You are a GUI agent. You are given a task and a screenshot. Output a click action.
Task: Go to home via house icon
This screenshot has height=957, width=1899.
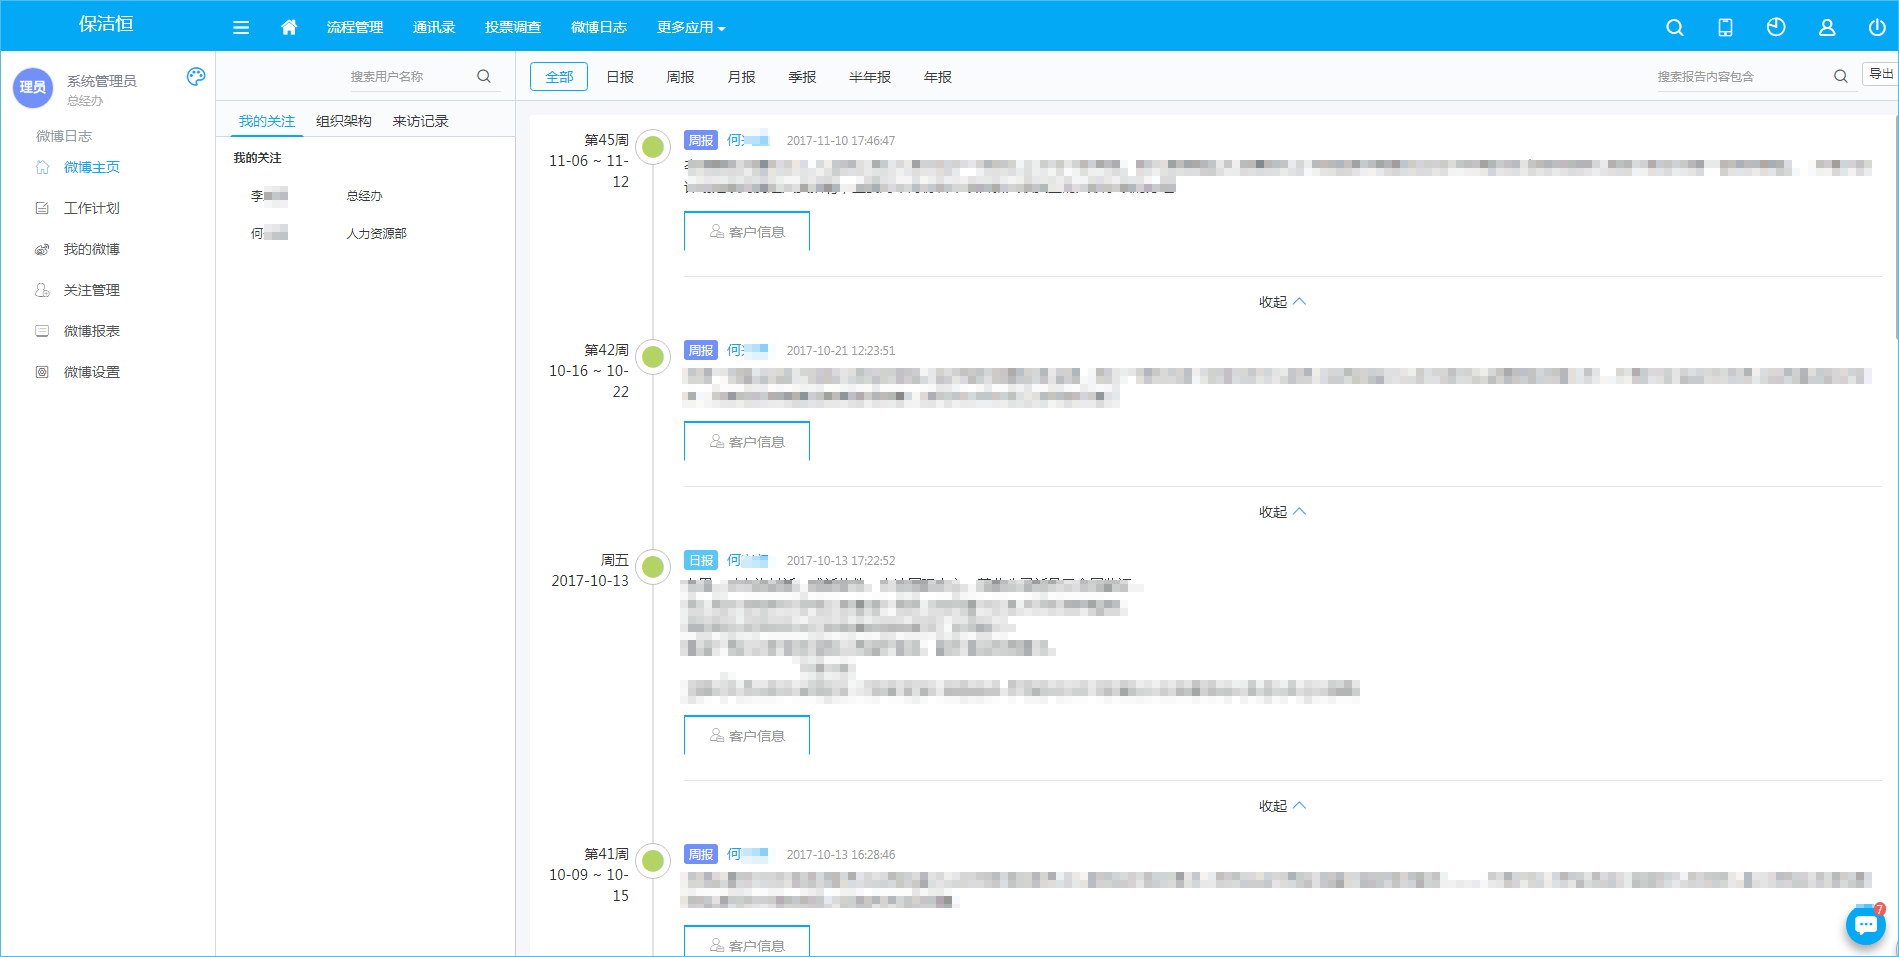point(289,28)
